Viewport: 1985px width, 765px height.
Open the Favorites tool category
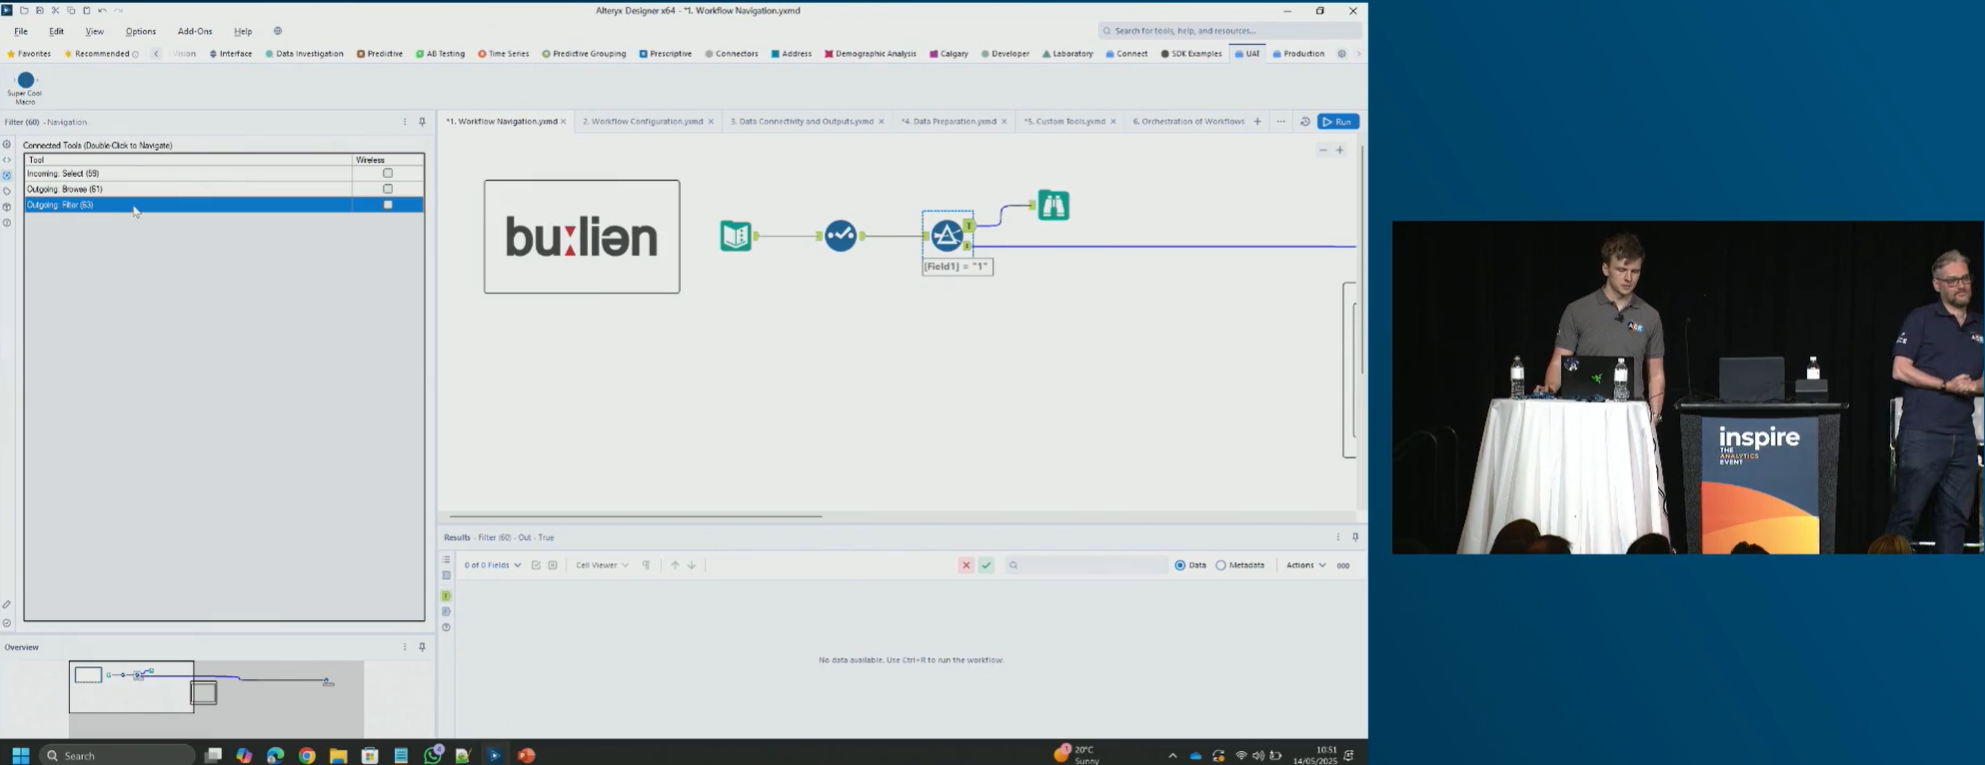click(29, 54)
